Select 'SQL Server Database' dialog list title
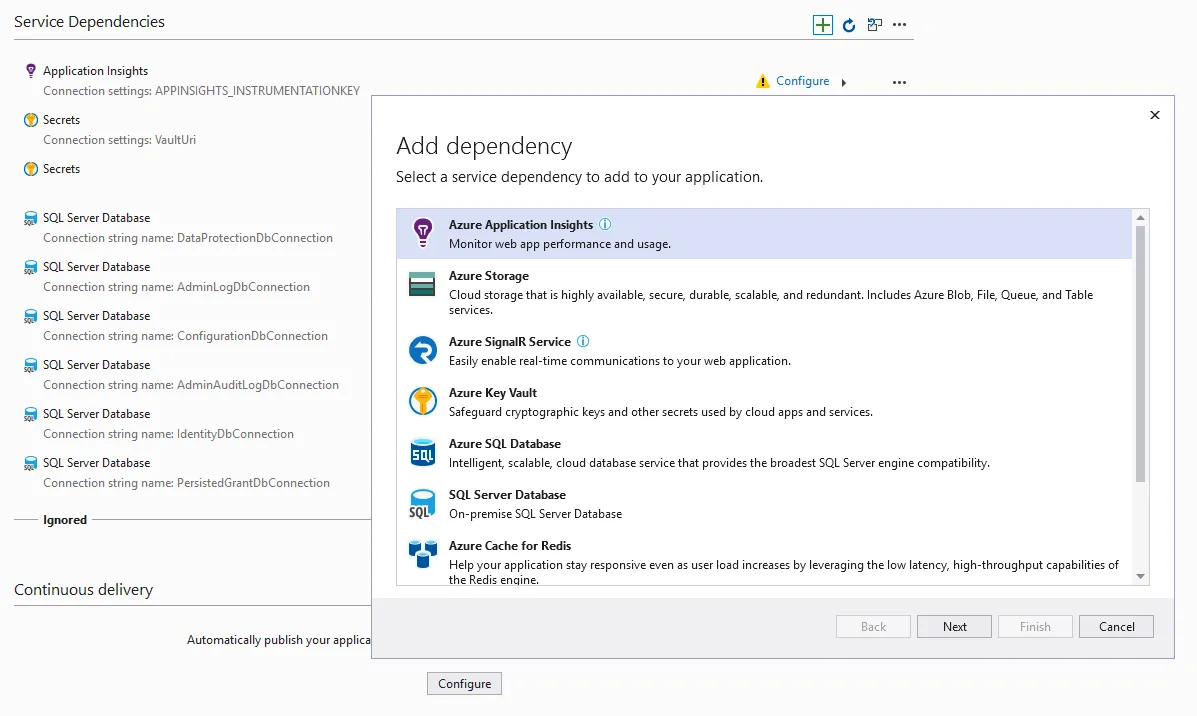 coord(507,495)
